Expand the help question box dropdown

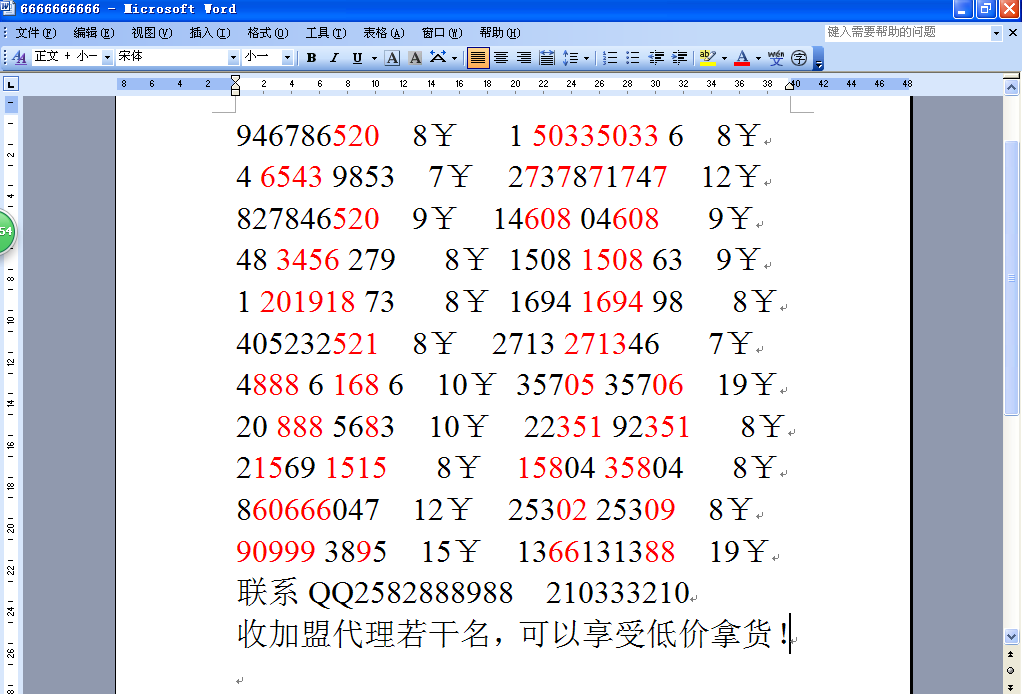(996, 33)
